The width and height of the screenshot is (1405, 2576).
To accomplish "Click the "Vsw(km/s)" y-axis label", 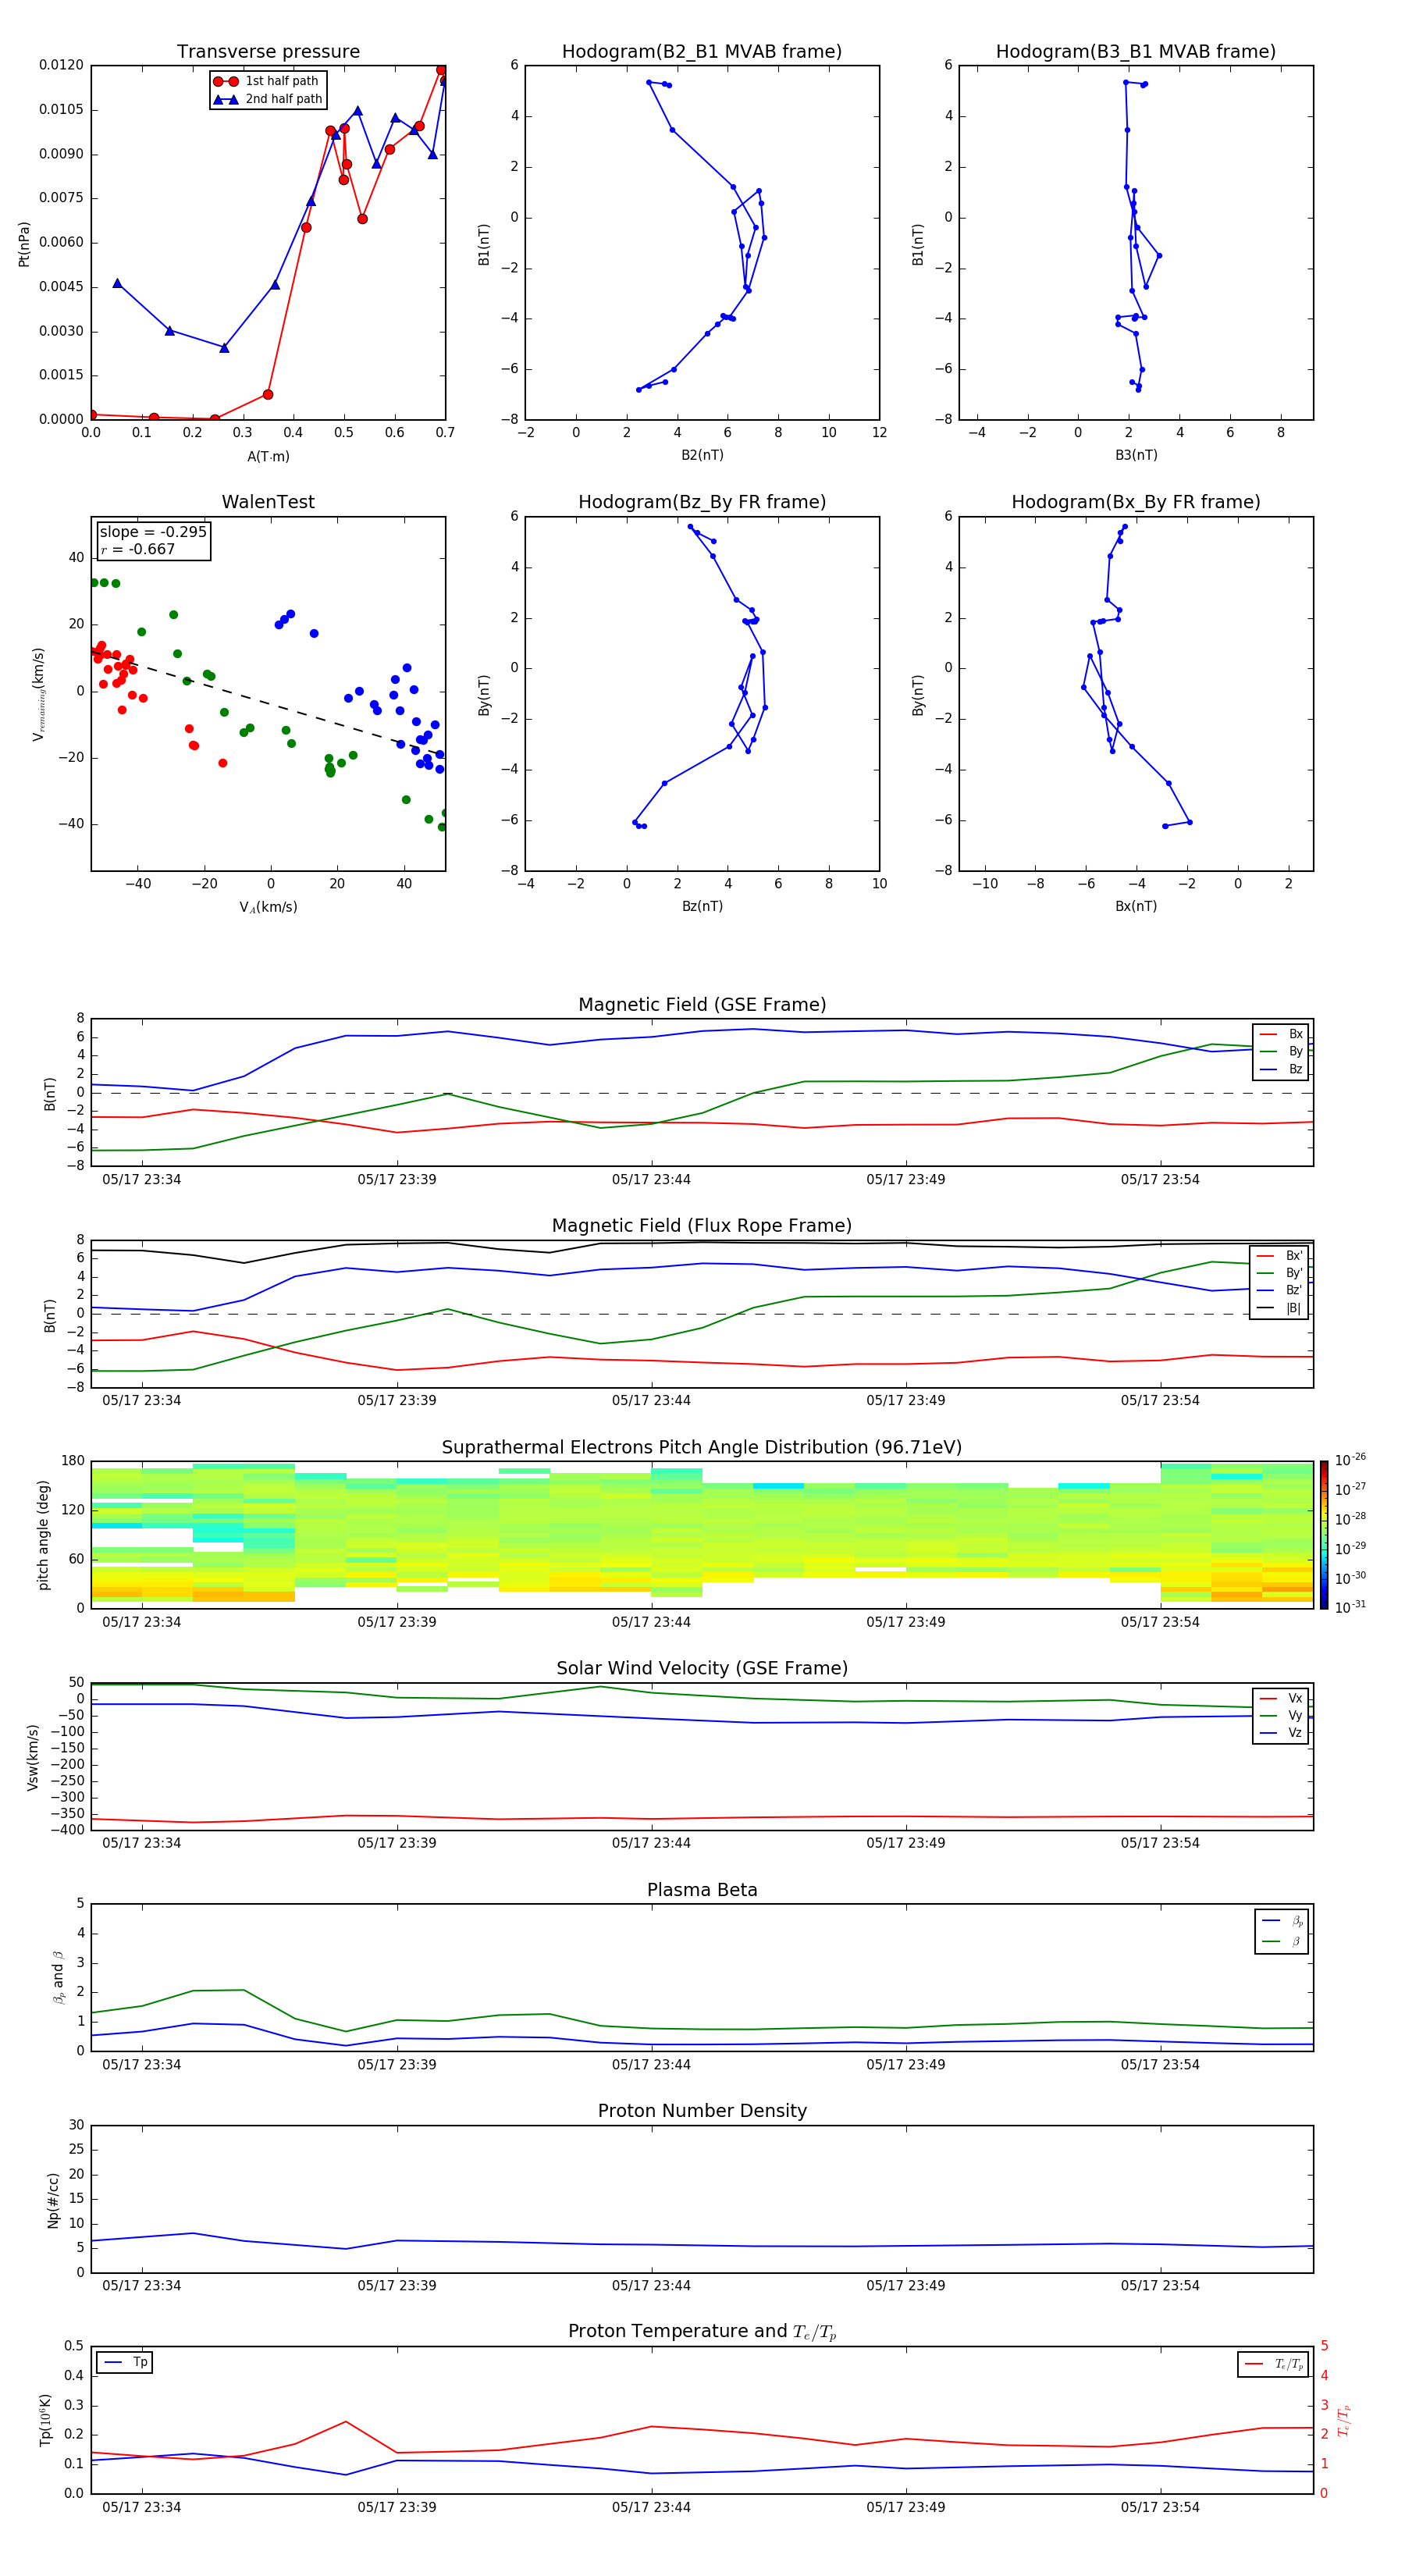I will click(x=33, y=1757).
